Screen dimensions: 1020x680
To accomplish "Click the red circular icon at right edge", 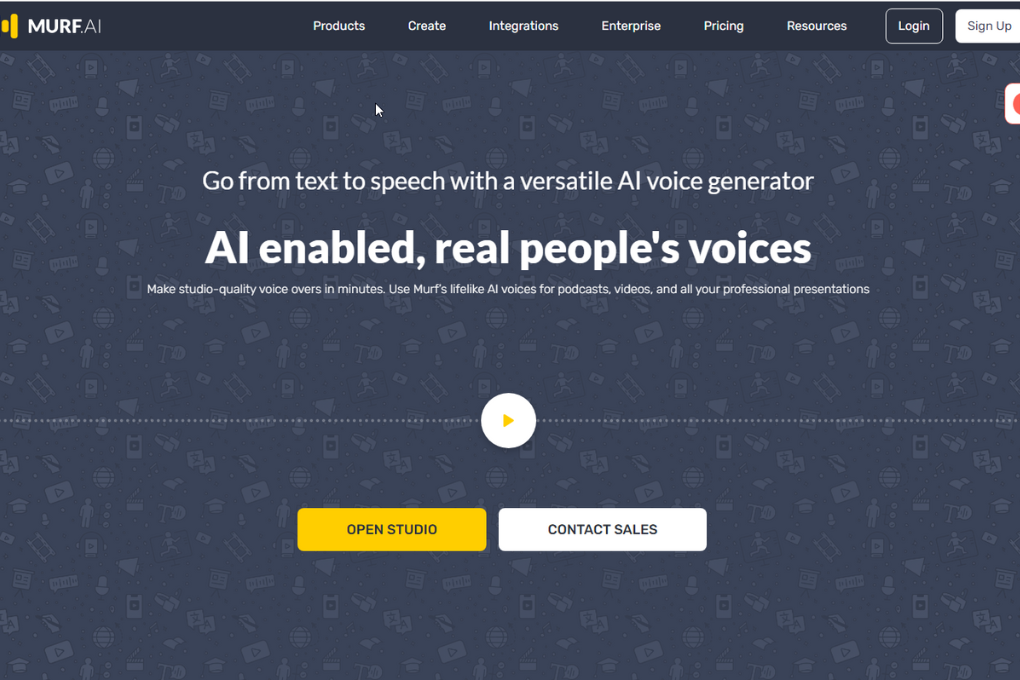I will [1014, 104].
